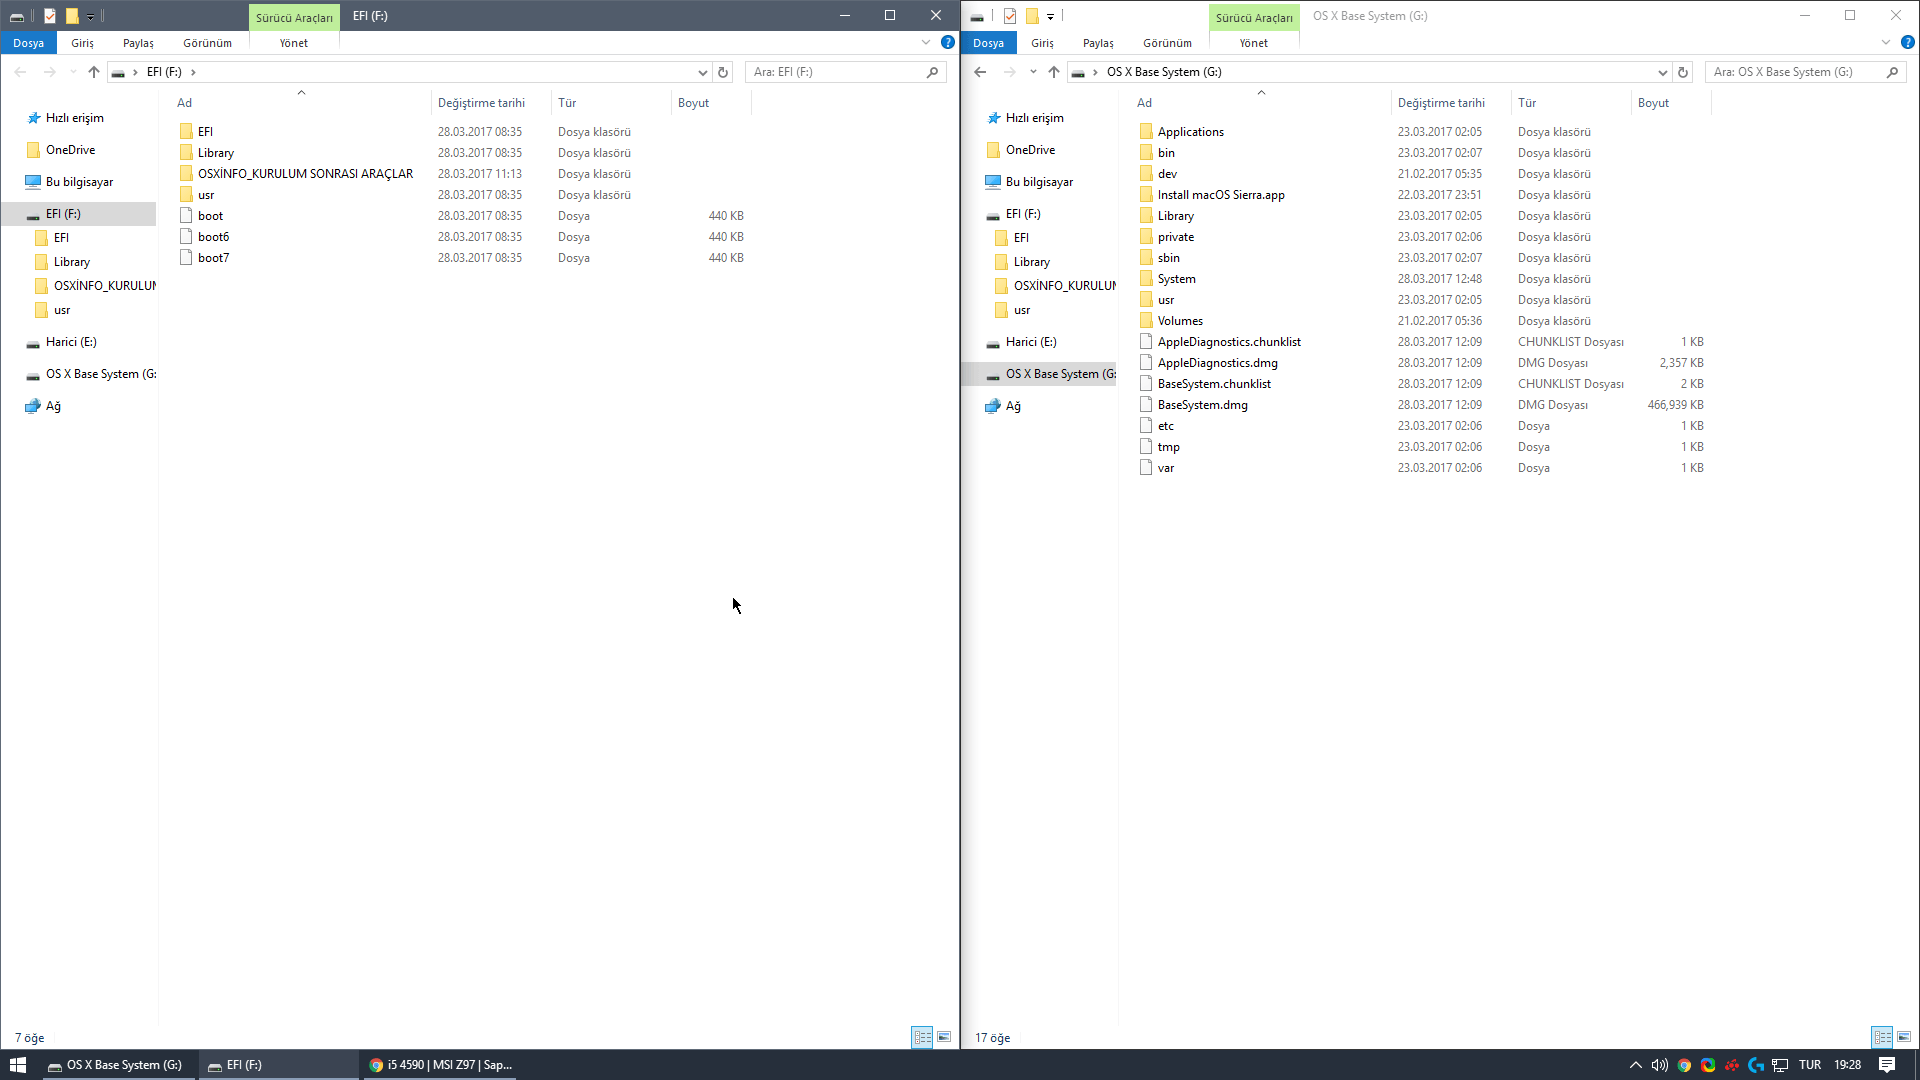Click up-directory arrow in OS X Base System window
The height and width of the screenshot is (1080, 1920).
pyautogui.click(x=1054, y=72)
